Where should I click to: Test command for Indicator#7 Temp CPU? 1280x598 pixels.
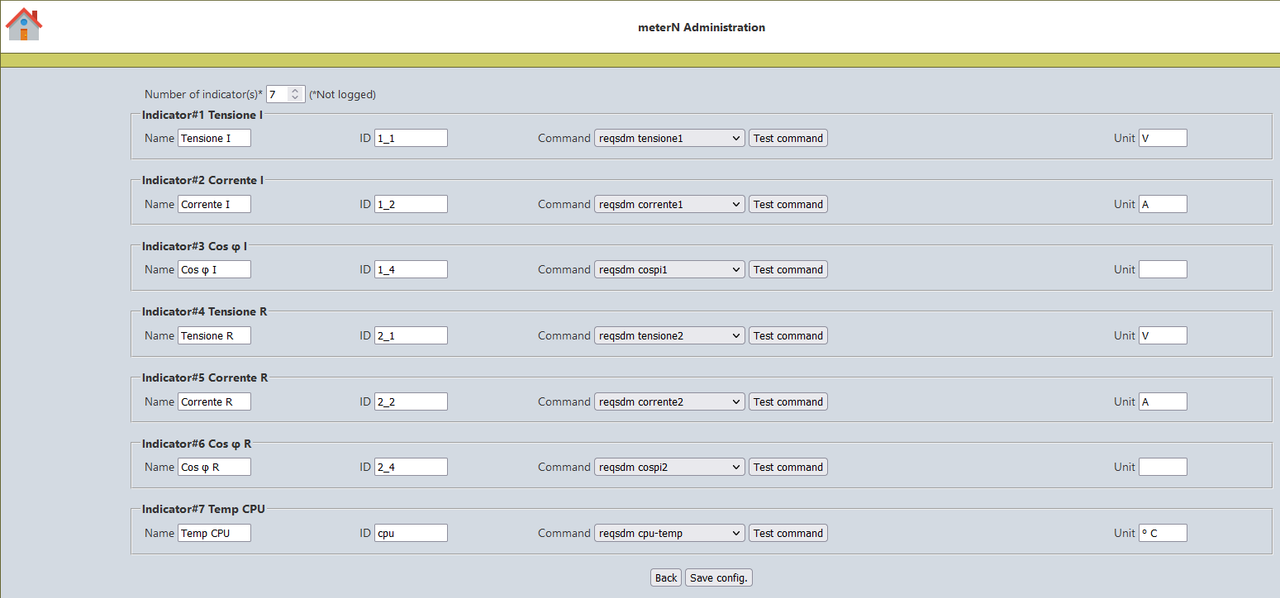788,533
